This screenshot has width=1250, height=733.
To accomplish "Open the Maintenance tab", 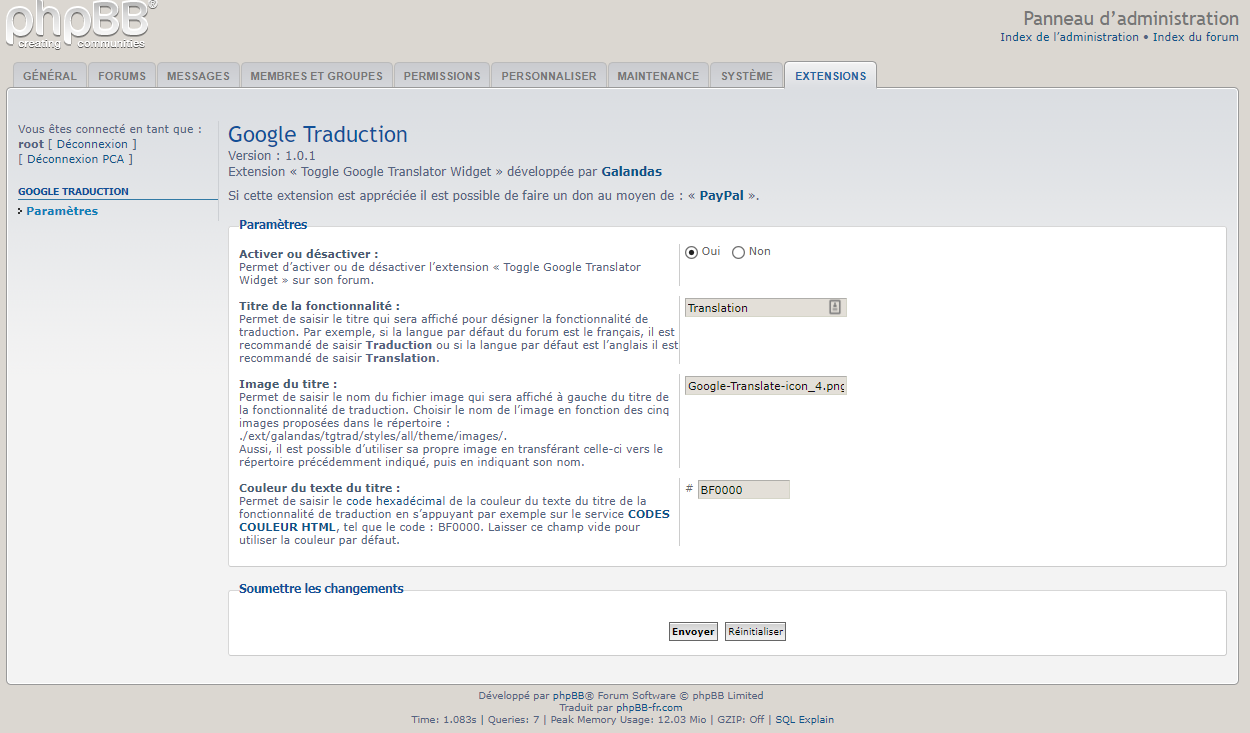I will pyautogui.click(x=658, y=76).
